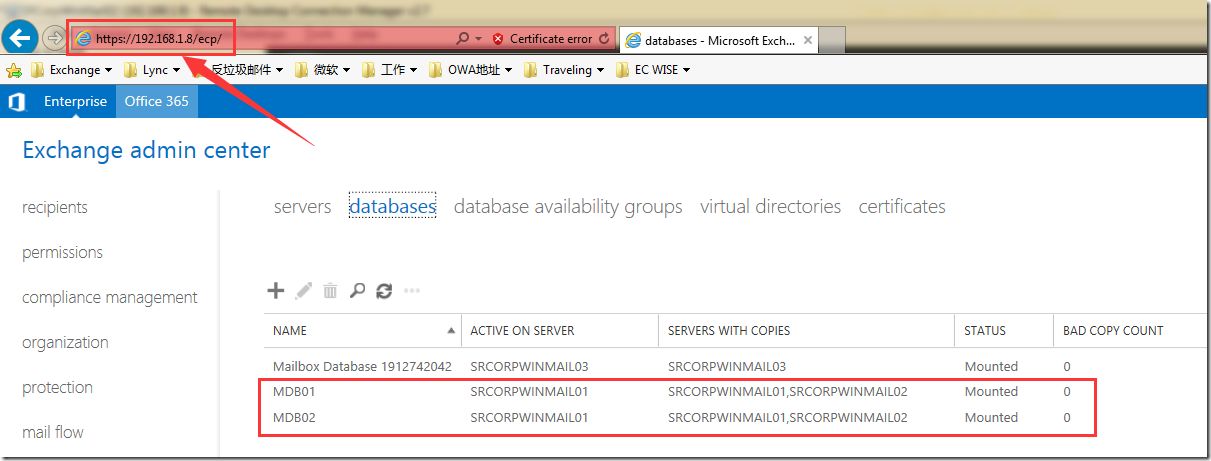Click the favorites star icon in bookmarks bar

pos(14,70)
